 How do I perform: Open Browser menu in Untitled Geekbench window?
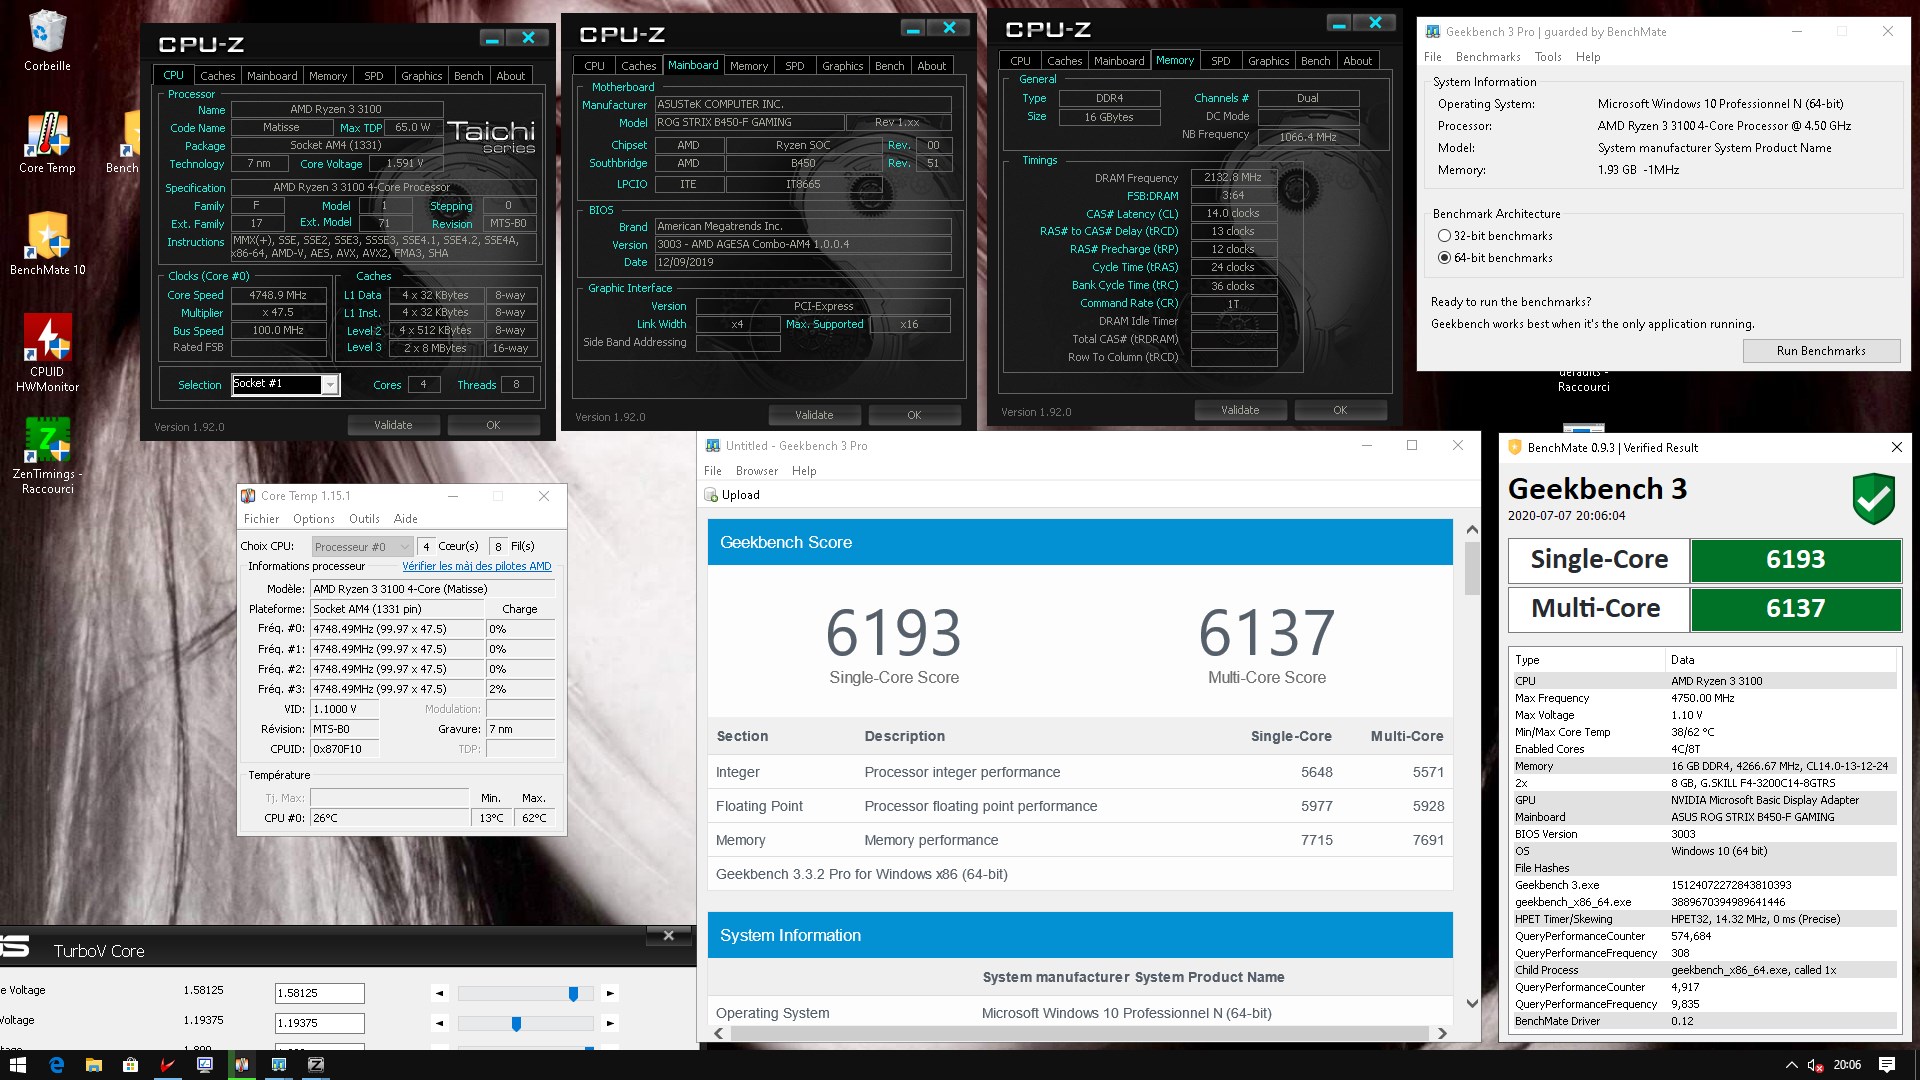756,471
